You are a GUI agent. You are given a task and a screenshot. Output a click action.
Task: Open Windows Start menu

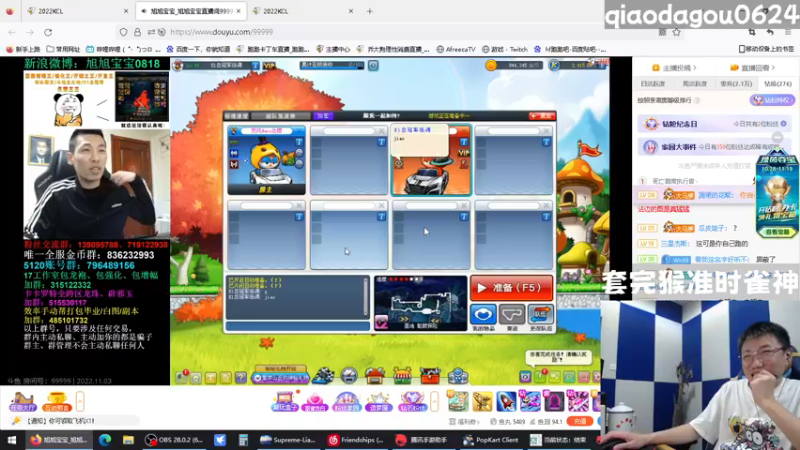[11, 440]
